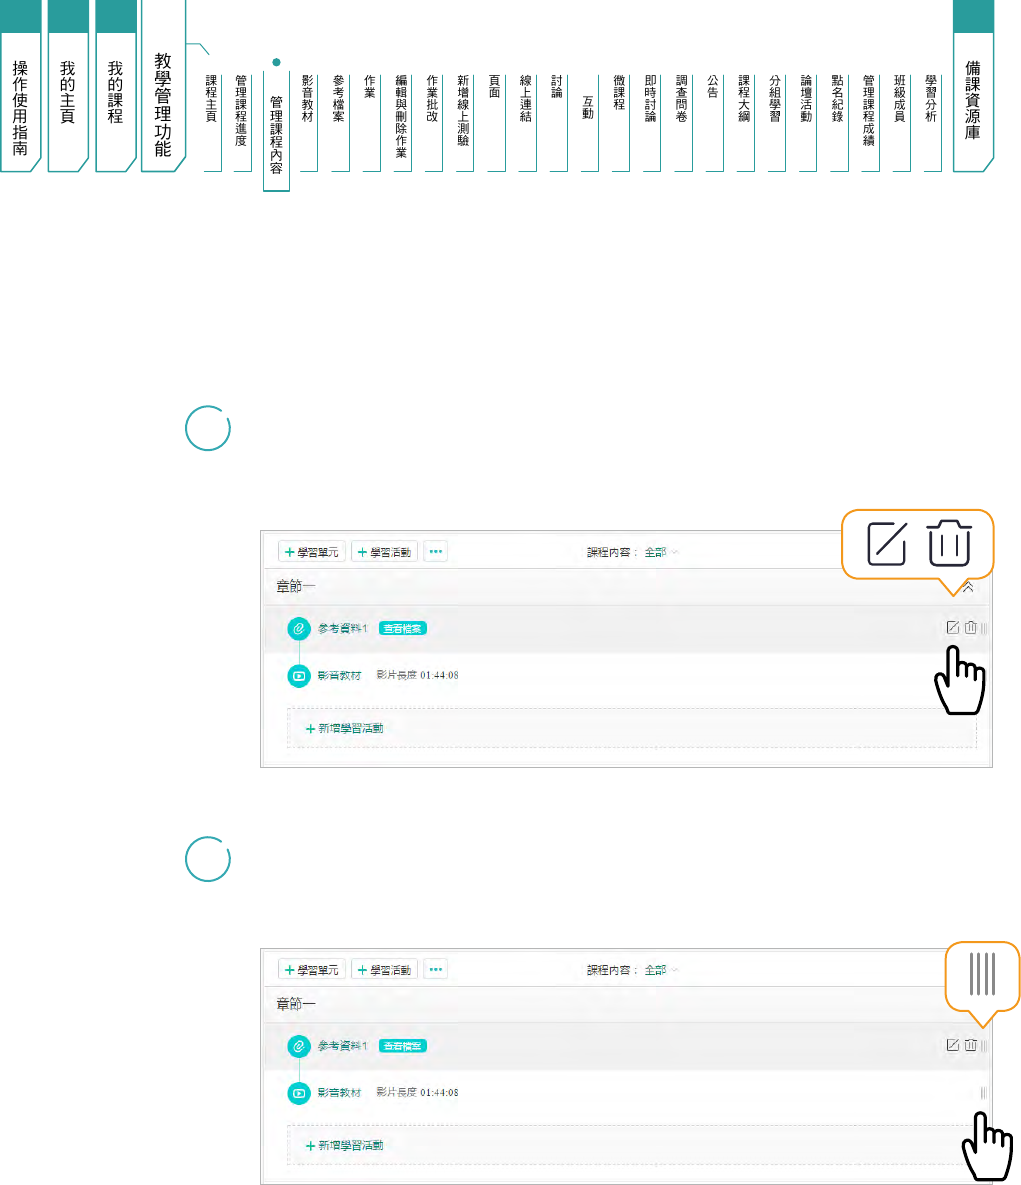Click the 新增學習活動 dashed area in lower panel

click(630, 1145)
